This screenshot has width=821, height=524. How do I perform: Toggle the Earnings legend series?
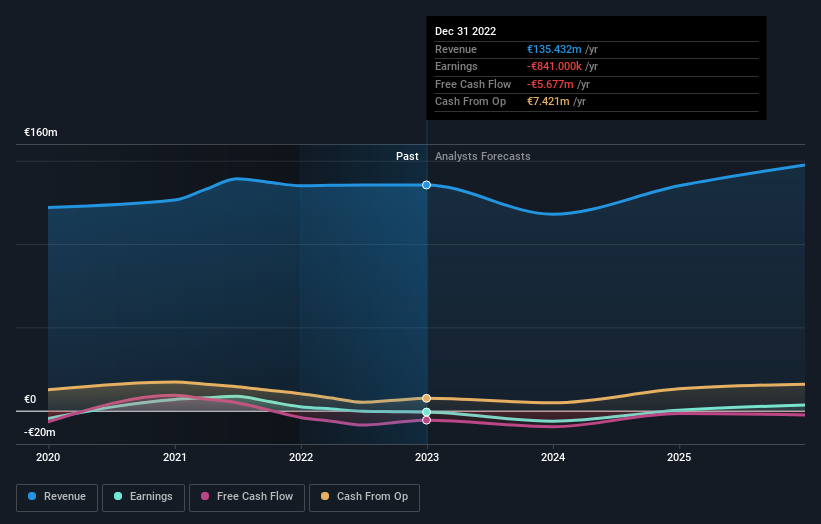(x=143, y=497)
